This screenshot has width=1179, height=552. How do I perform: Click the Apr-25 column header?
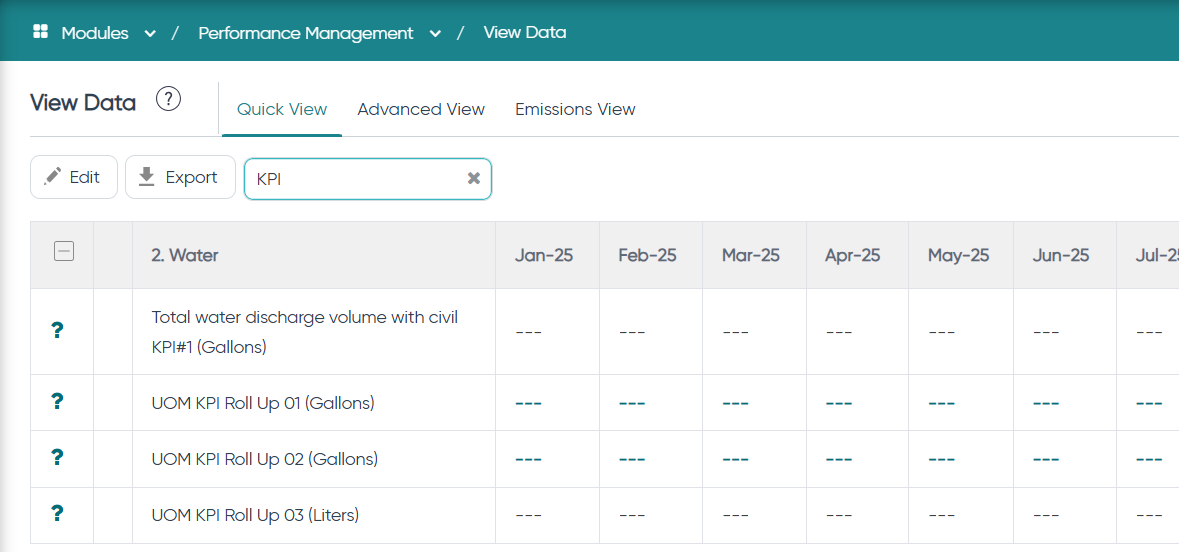[x=857, y=255]
